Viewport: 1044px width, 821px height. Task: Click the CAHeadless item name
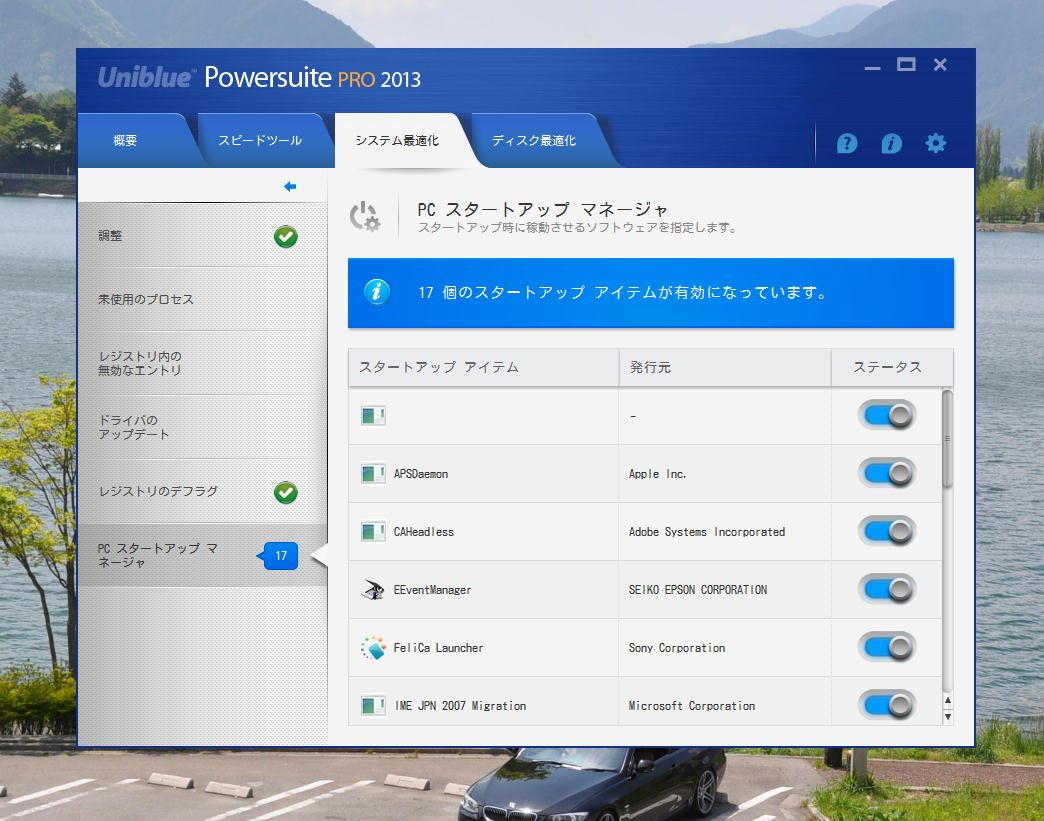pyautogui.click(x=423, y=532)
